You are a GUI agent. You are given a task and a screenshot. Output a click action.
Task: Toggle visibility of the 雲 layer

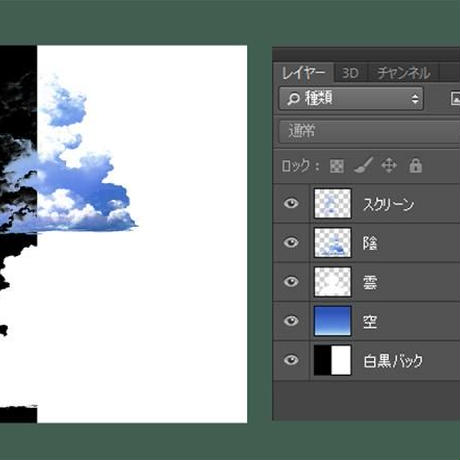(x=291, y=282)
